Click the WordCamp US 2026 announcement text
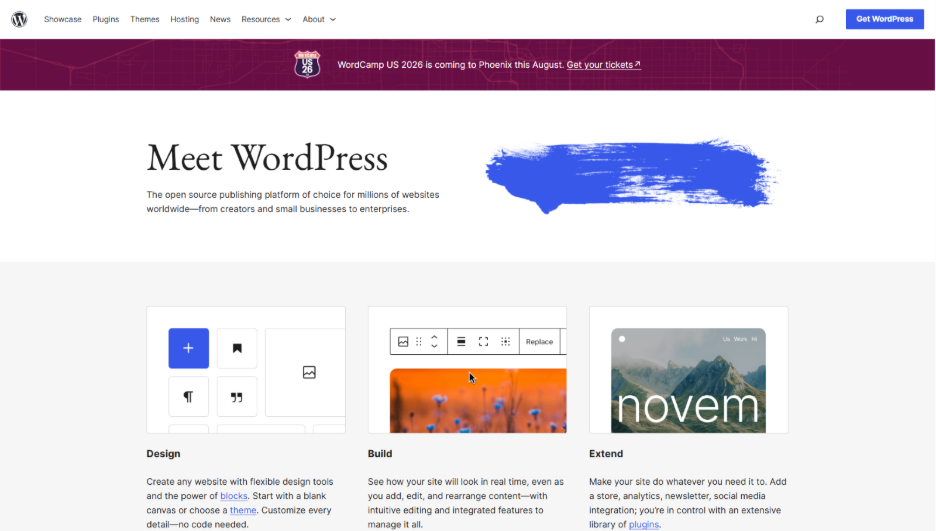Viewport: 936px width, 531px height. click(451, 64)
